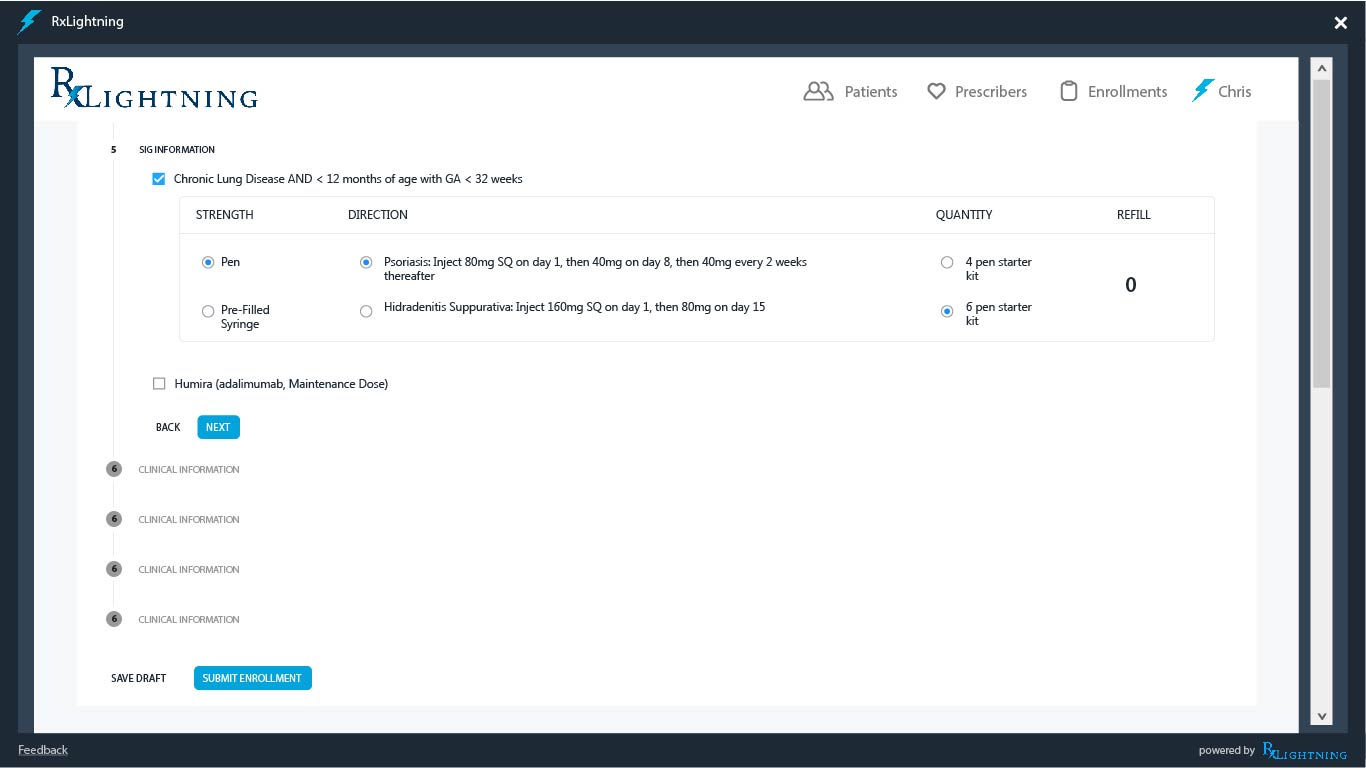Uncheck Chronic Lung Disease checkbox
This screenshot has width=1366, height=768.
pos(159,179)
